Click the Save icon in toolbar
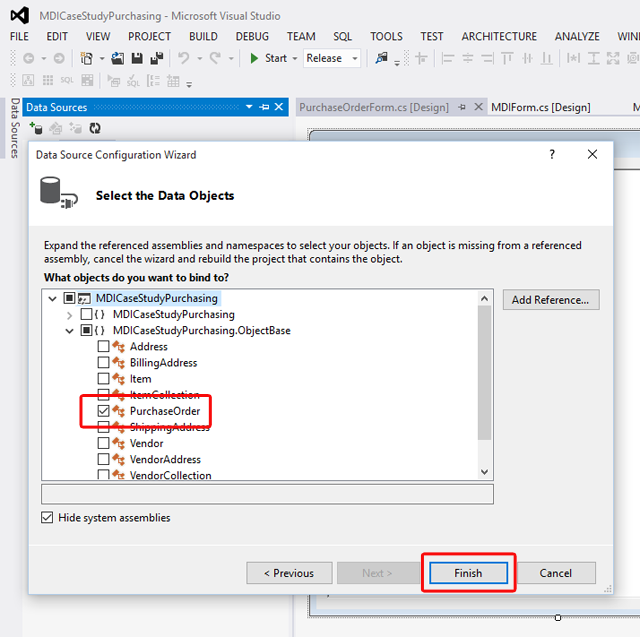Screen dimensions: 640x637 coord(137,58)
